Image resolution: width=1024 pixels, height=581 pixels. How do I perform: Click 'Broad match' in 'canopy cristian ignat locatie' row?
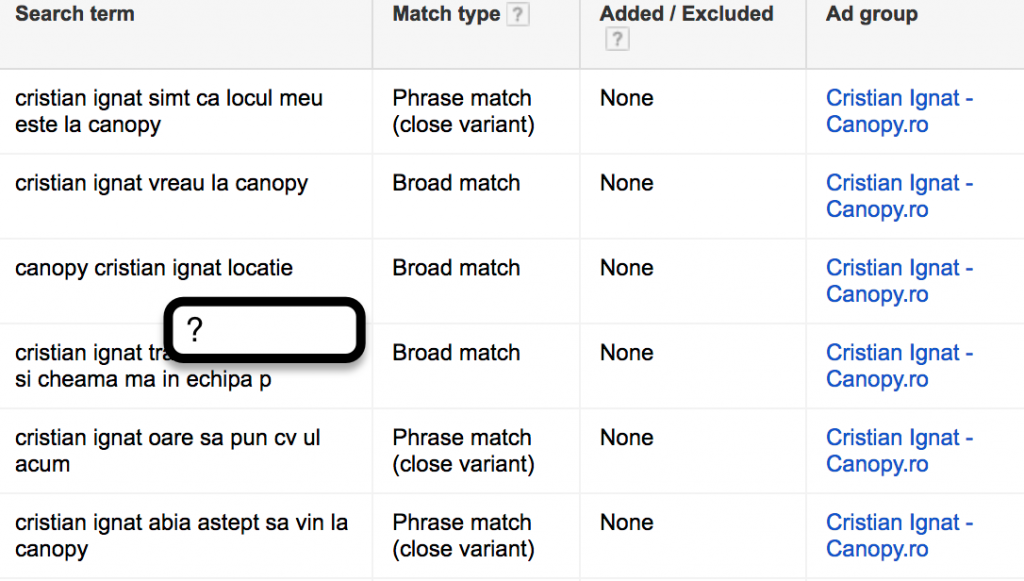pos(456,268)
